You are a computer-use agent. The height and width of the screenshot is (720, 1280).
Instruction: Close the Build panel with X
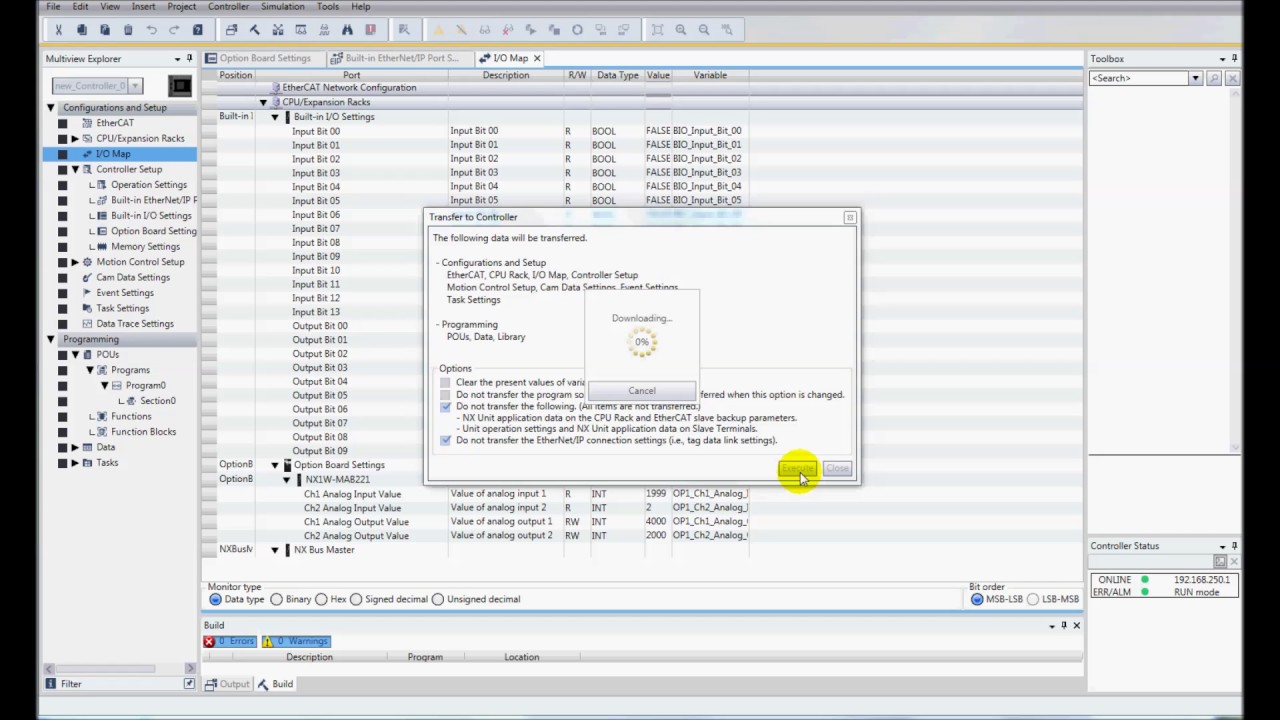(x=1076, y=625)
